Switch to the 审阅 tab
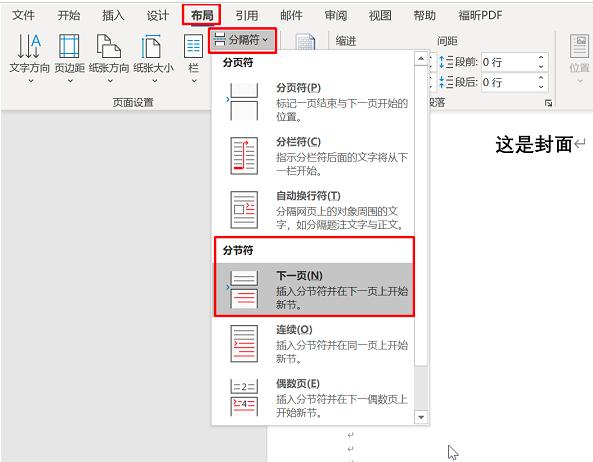Viewport: 593px width, 462px height. pos(335,16)
